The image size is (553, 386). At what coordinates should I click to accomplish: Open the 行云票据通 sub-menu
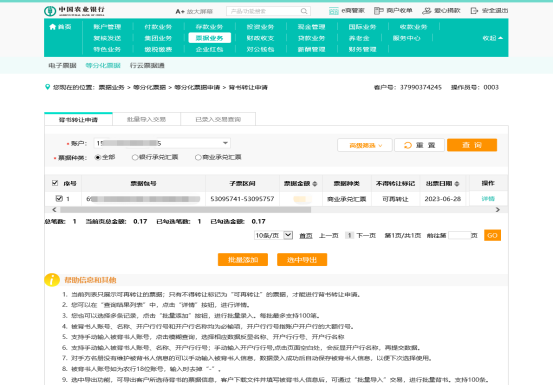coord(147,65)
